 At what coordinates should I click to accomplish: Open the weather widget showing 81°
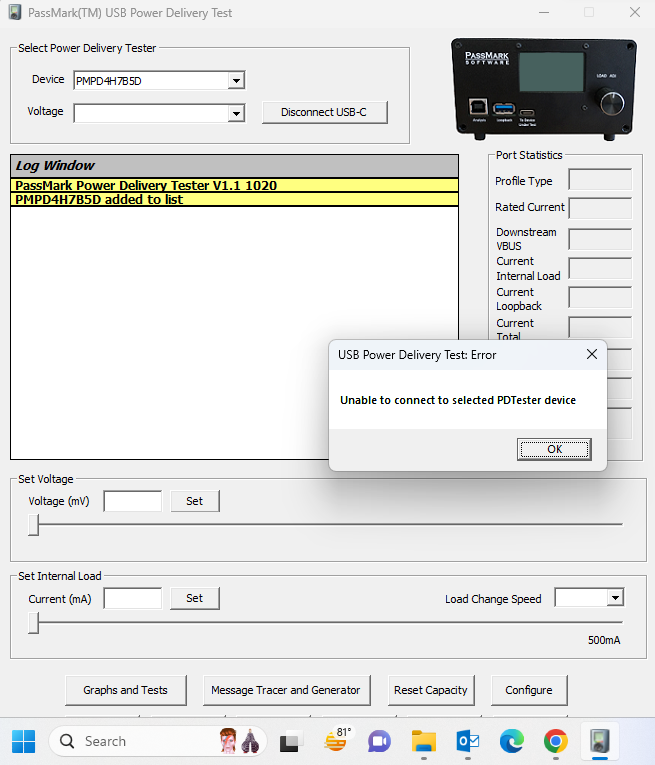point(337,741)
